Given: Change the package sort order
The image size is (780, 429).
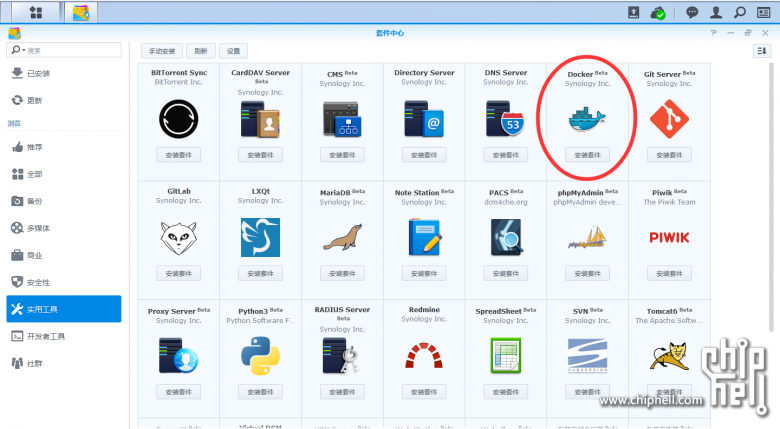Looking at the screenshot, I should pyautogui.click(x=762, y=51).
